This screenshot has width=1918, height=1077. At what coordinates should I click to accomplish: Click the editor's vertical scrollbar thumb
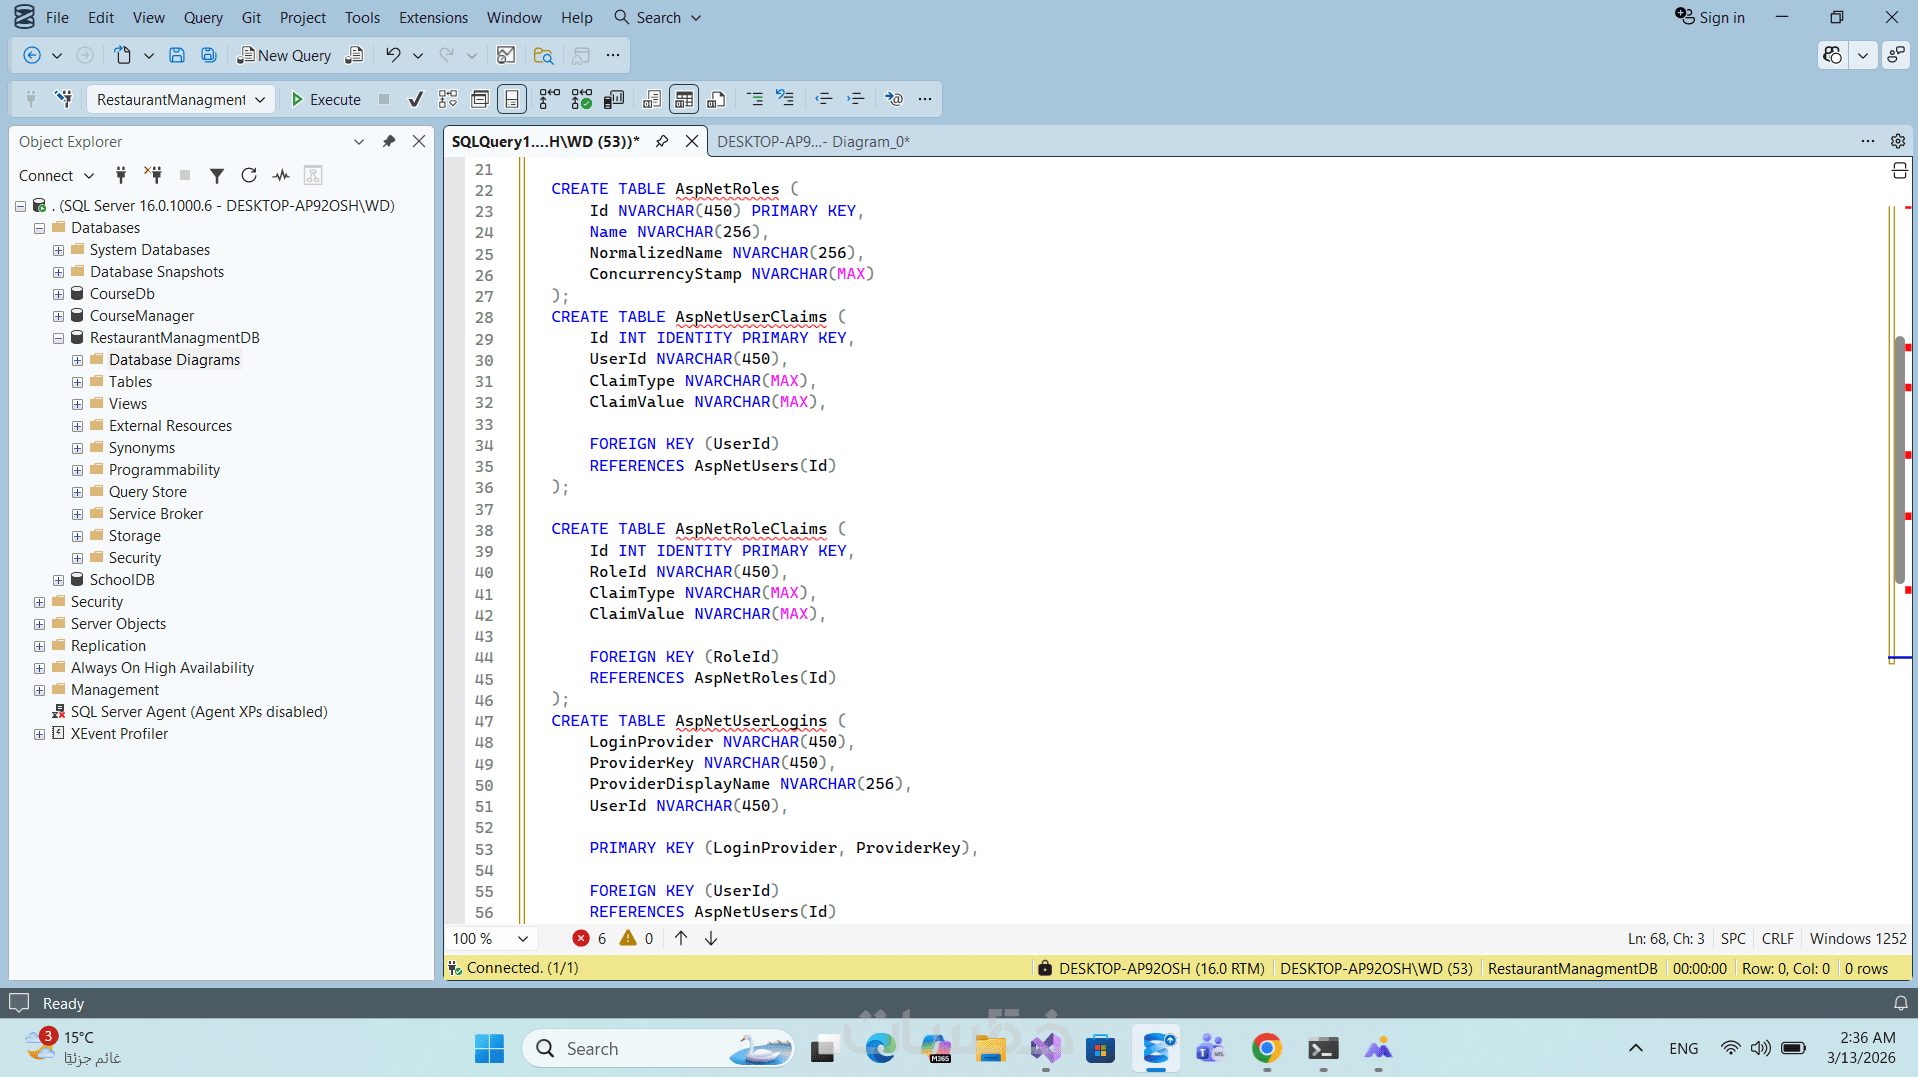(1899, 460)
